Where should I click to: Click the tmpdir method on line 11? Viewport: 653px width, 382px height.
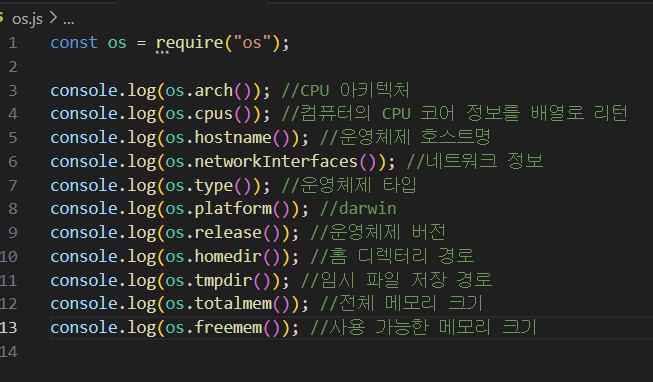tap(223, 281)
